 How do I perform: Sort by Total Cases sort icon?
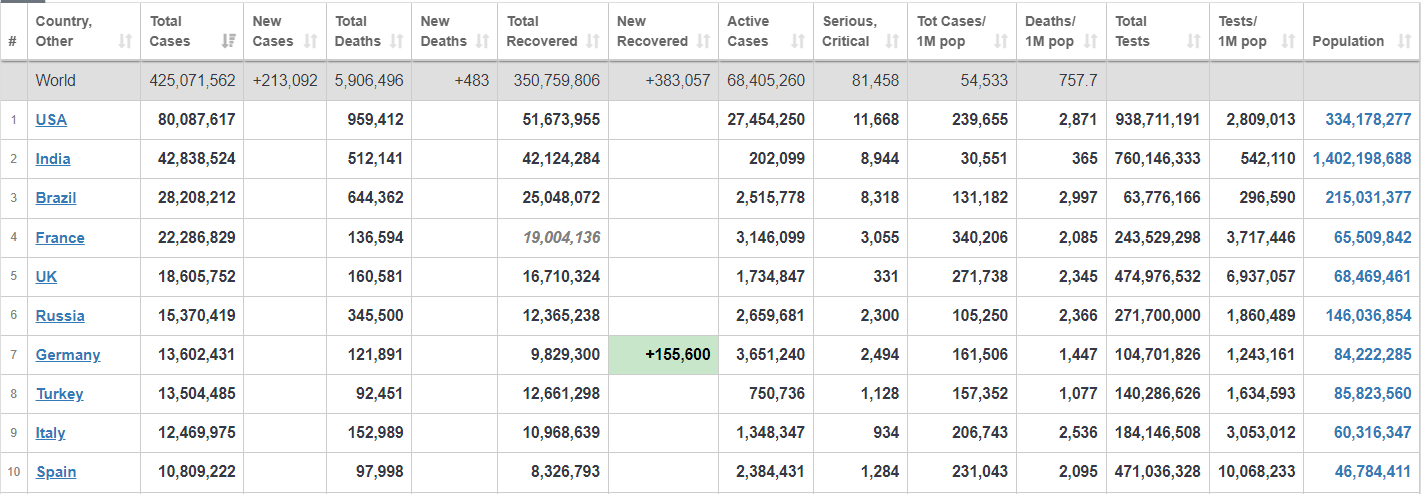point(227,41)
